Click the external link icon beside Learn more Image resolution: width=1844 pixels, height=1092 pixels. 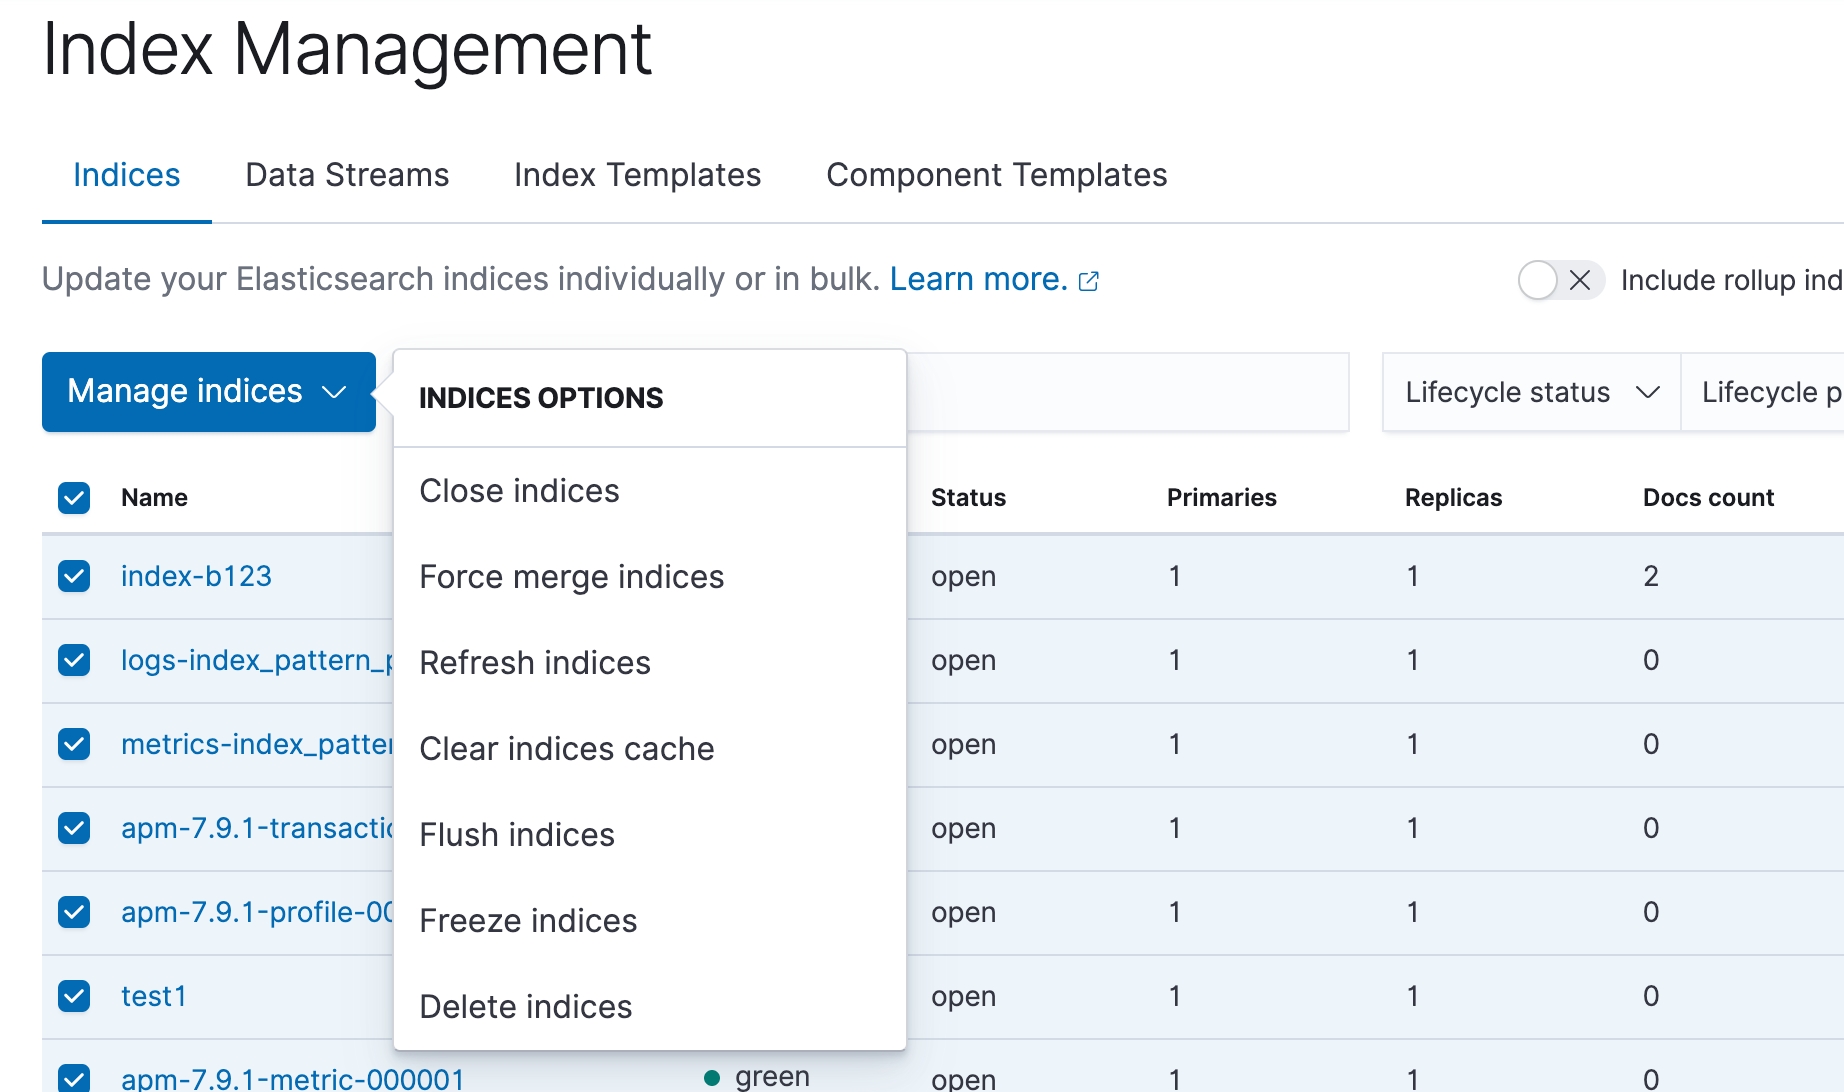pyautogui.click(x=1089, y=281)
